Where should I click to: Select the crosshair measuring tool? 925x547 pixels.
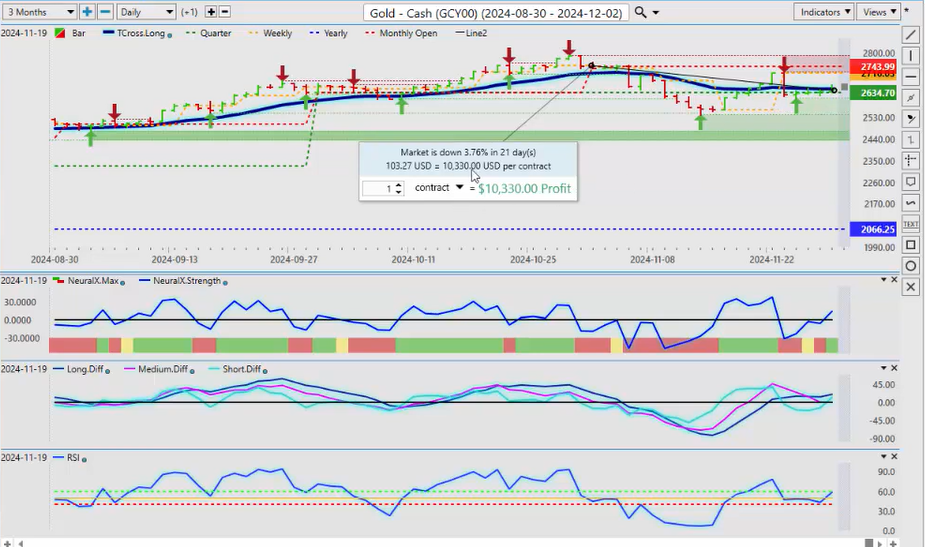pos(911,161)
